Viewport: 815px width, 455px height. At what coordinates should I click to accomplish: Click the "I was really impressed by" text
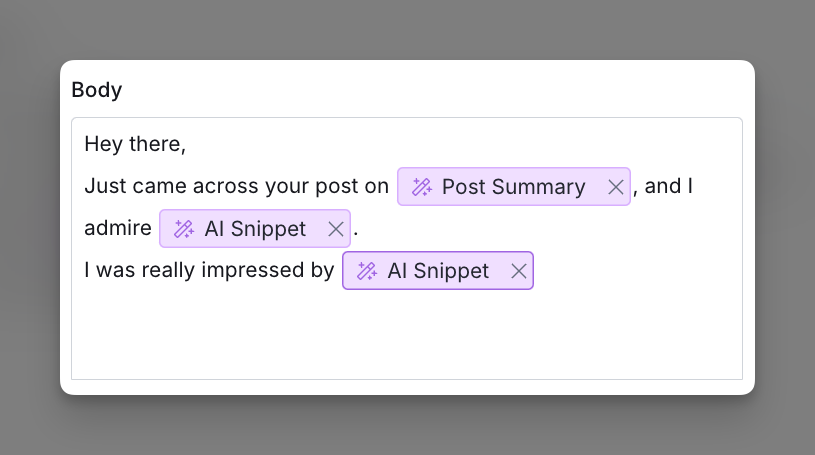click(209, 270)
